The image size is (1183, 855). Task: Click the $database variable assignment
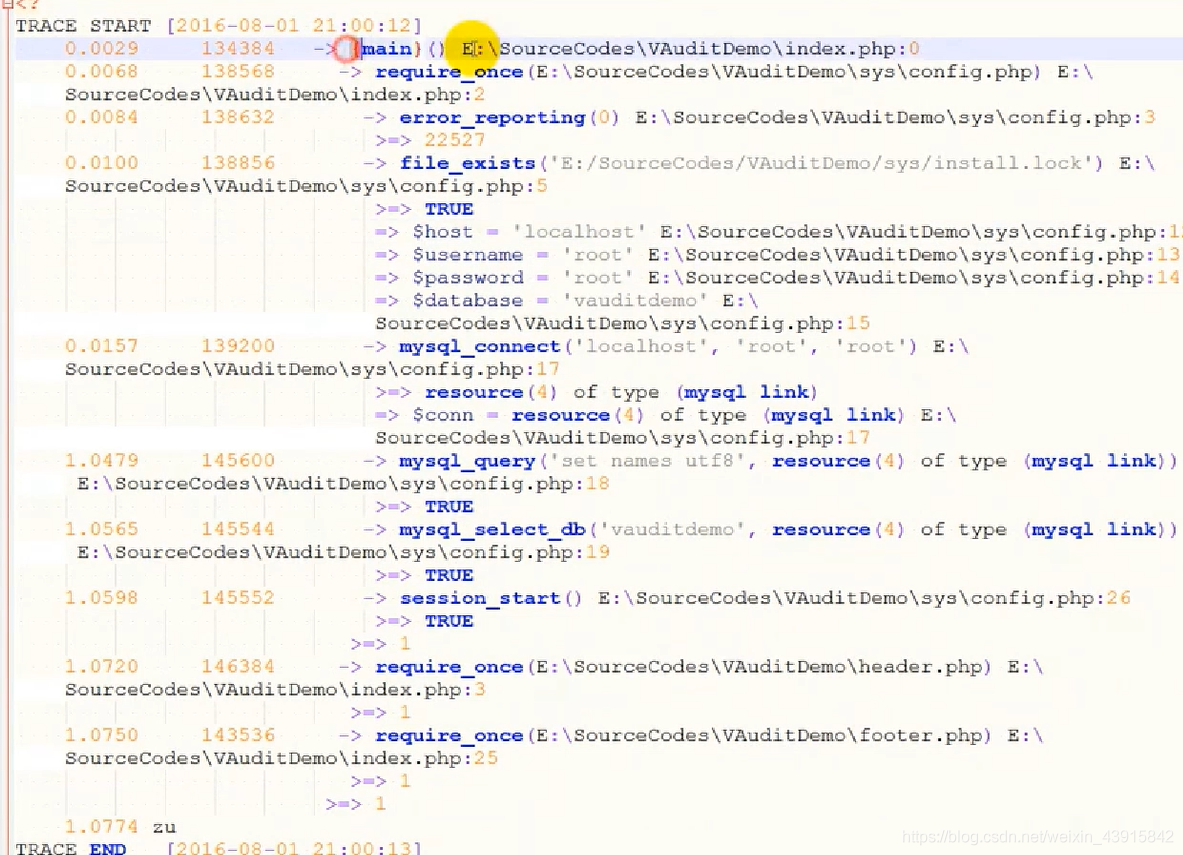[x=559, y=301]
